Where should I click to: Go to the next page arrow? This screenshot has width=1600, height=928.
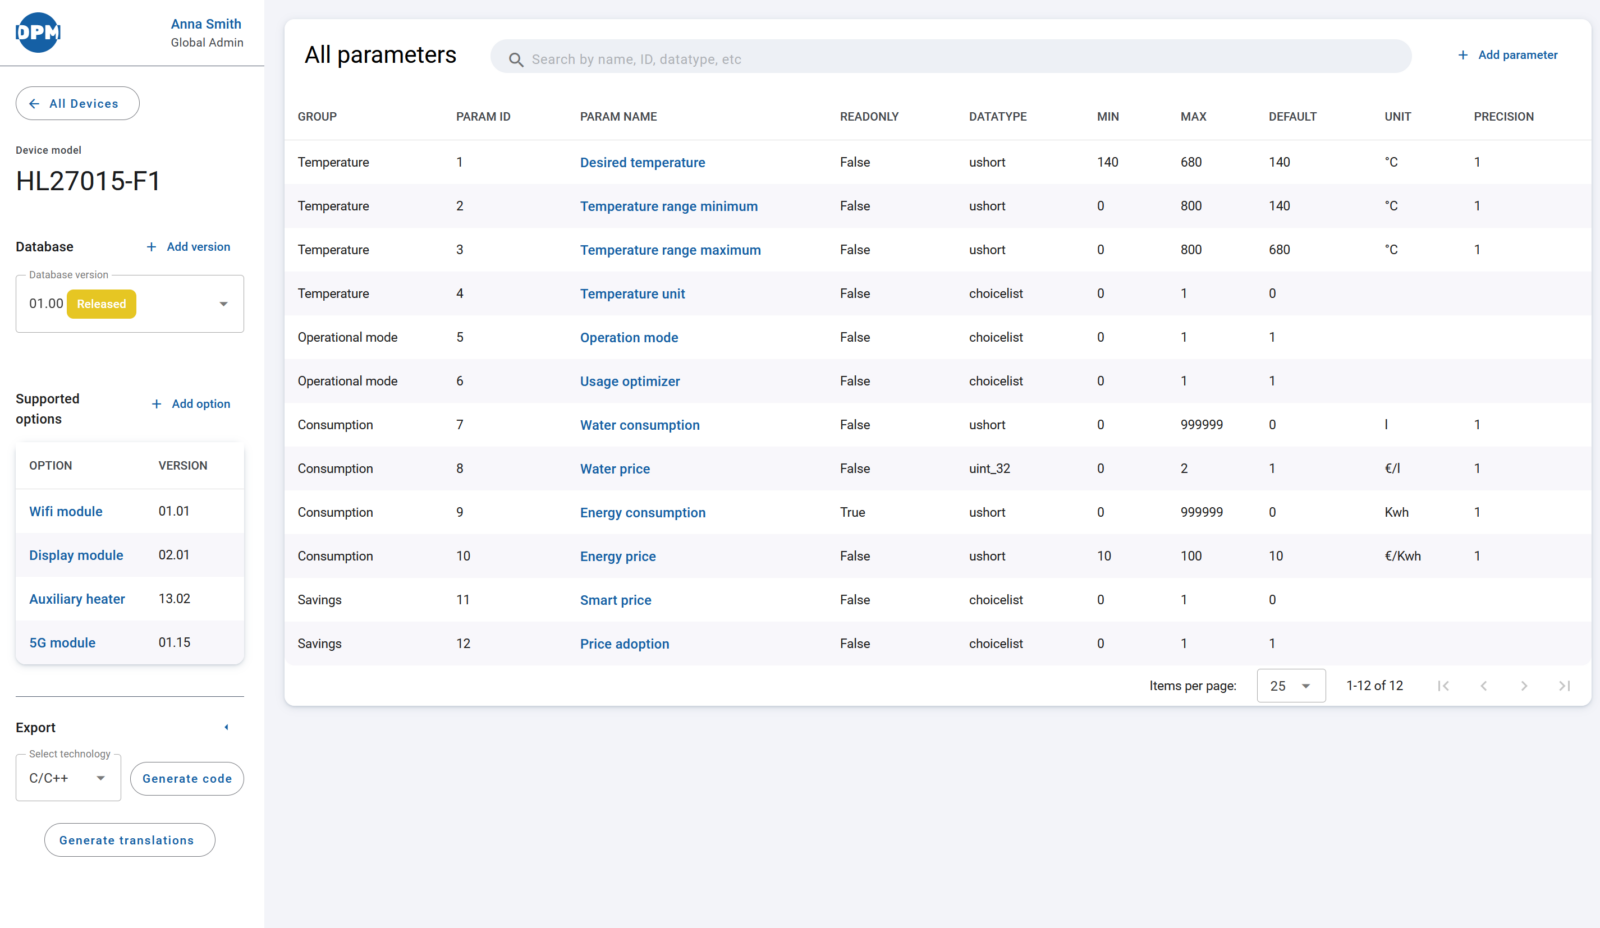pyautogui.click(x=1524, y=686)
